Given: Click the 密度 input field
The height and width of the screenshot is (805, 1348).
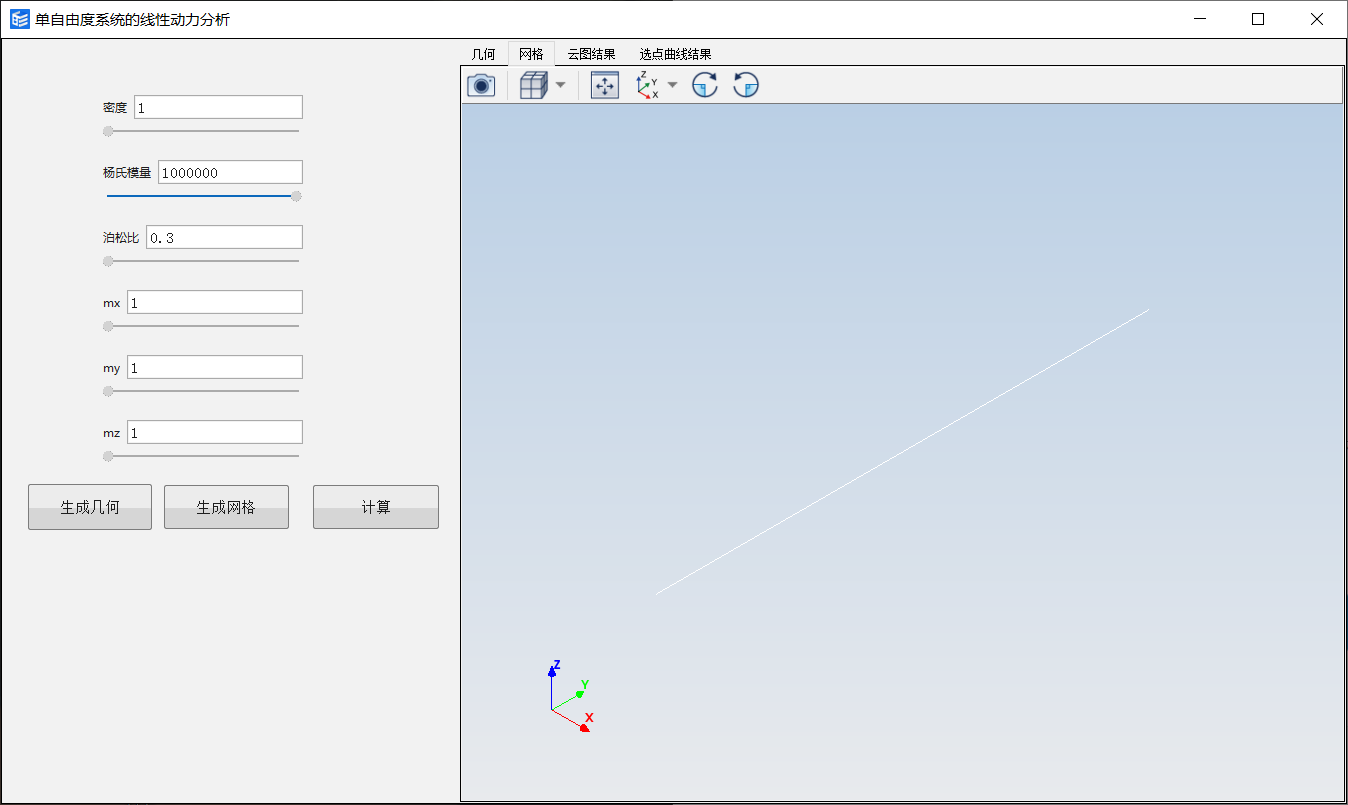Looking at the screenshot, I should tap(218, 107).
